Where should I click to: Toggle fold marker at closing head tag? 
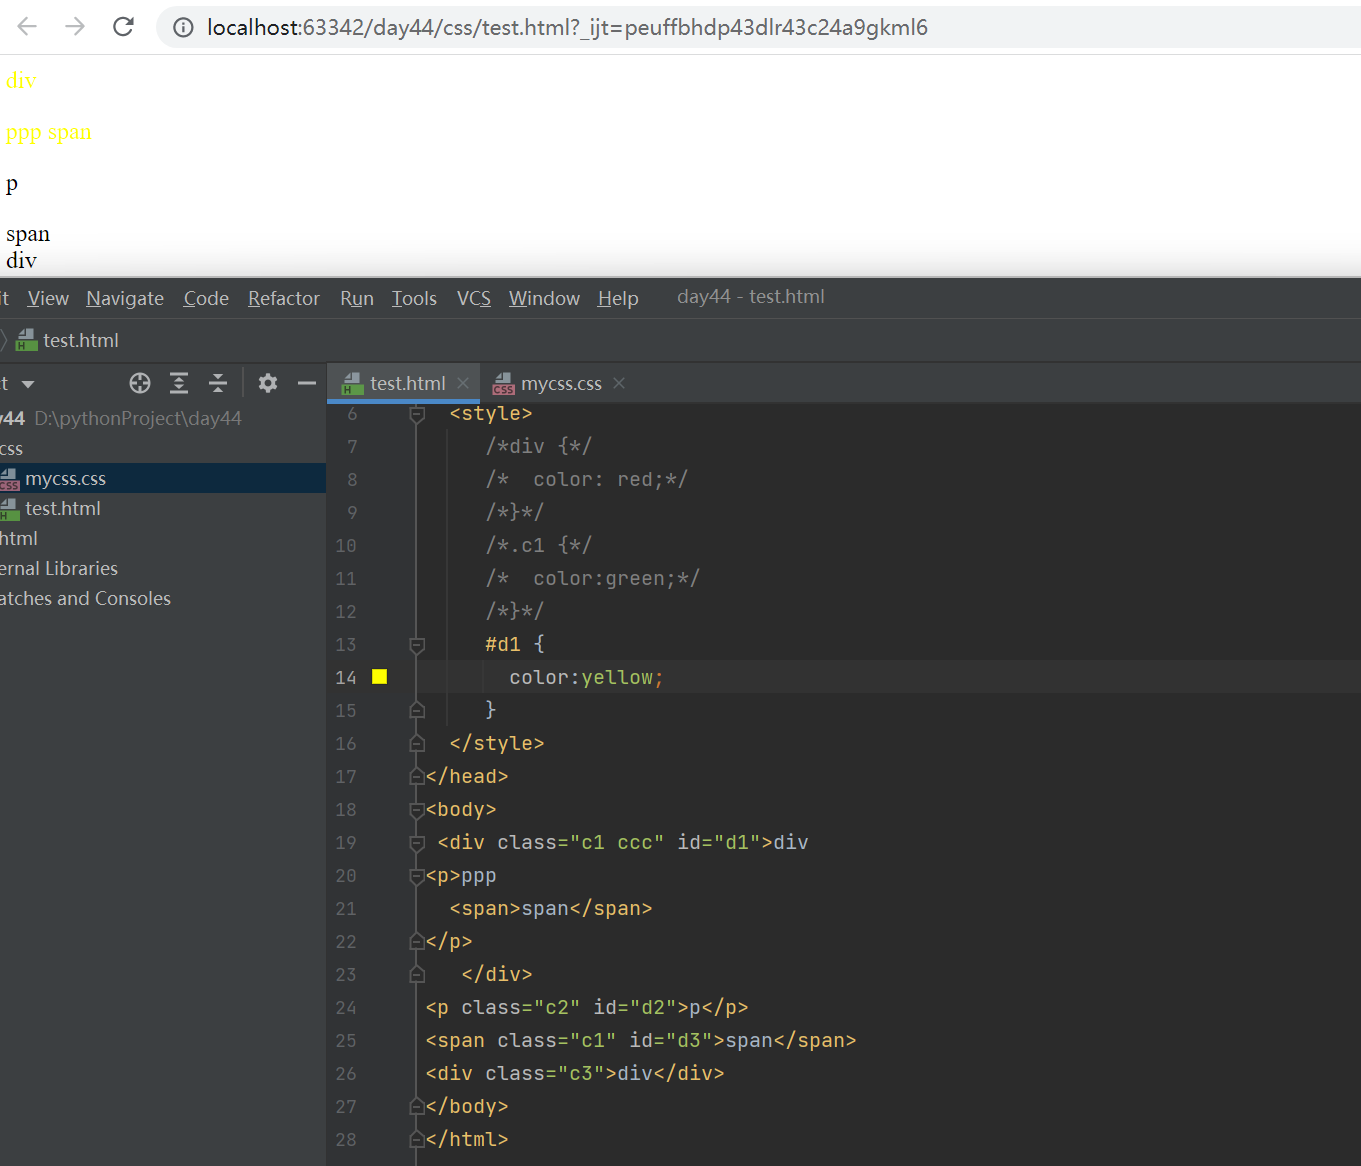(418, 776)
